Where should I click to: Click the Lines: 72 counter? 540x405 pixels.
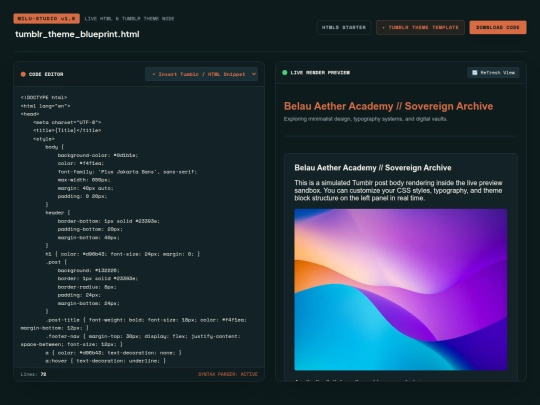33,374
